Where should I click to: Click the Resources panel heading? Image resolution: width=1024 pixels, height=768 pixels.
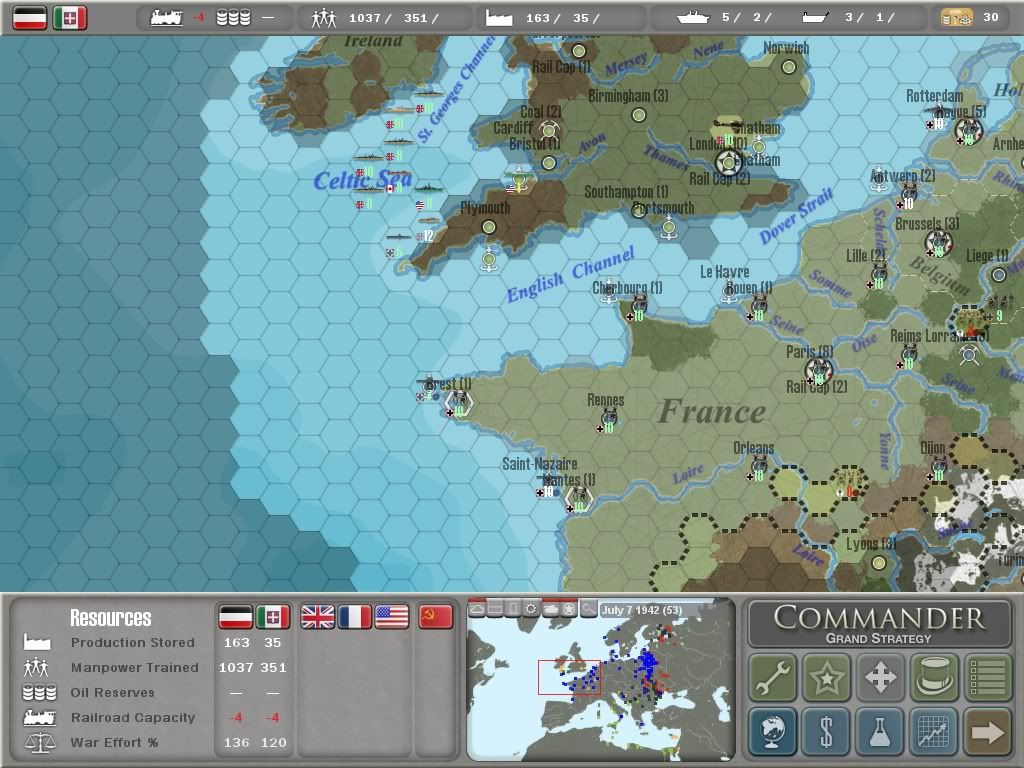[110, 618]
